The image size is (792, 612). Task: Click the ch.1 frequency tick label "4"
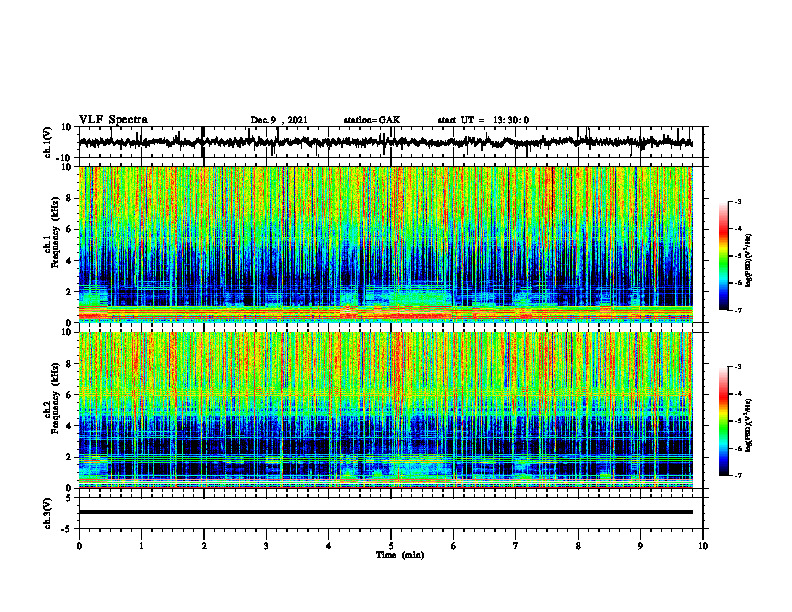click(x=69, y=261)
